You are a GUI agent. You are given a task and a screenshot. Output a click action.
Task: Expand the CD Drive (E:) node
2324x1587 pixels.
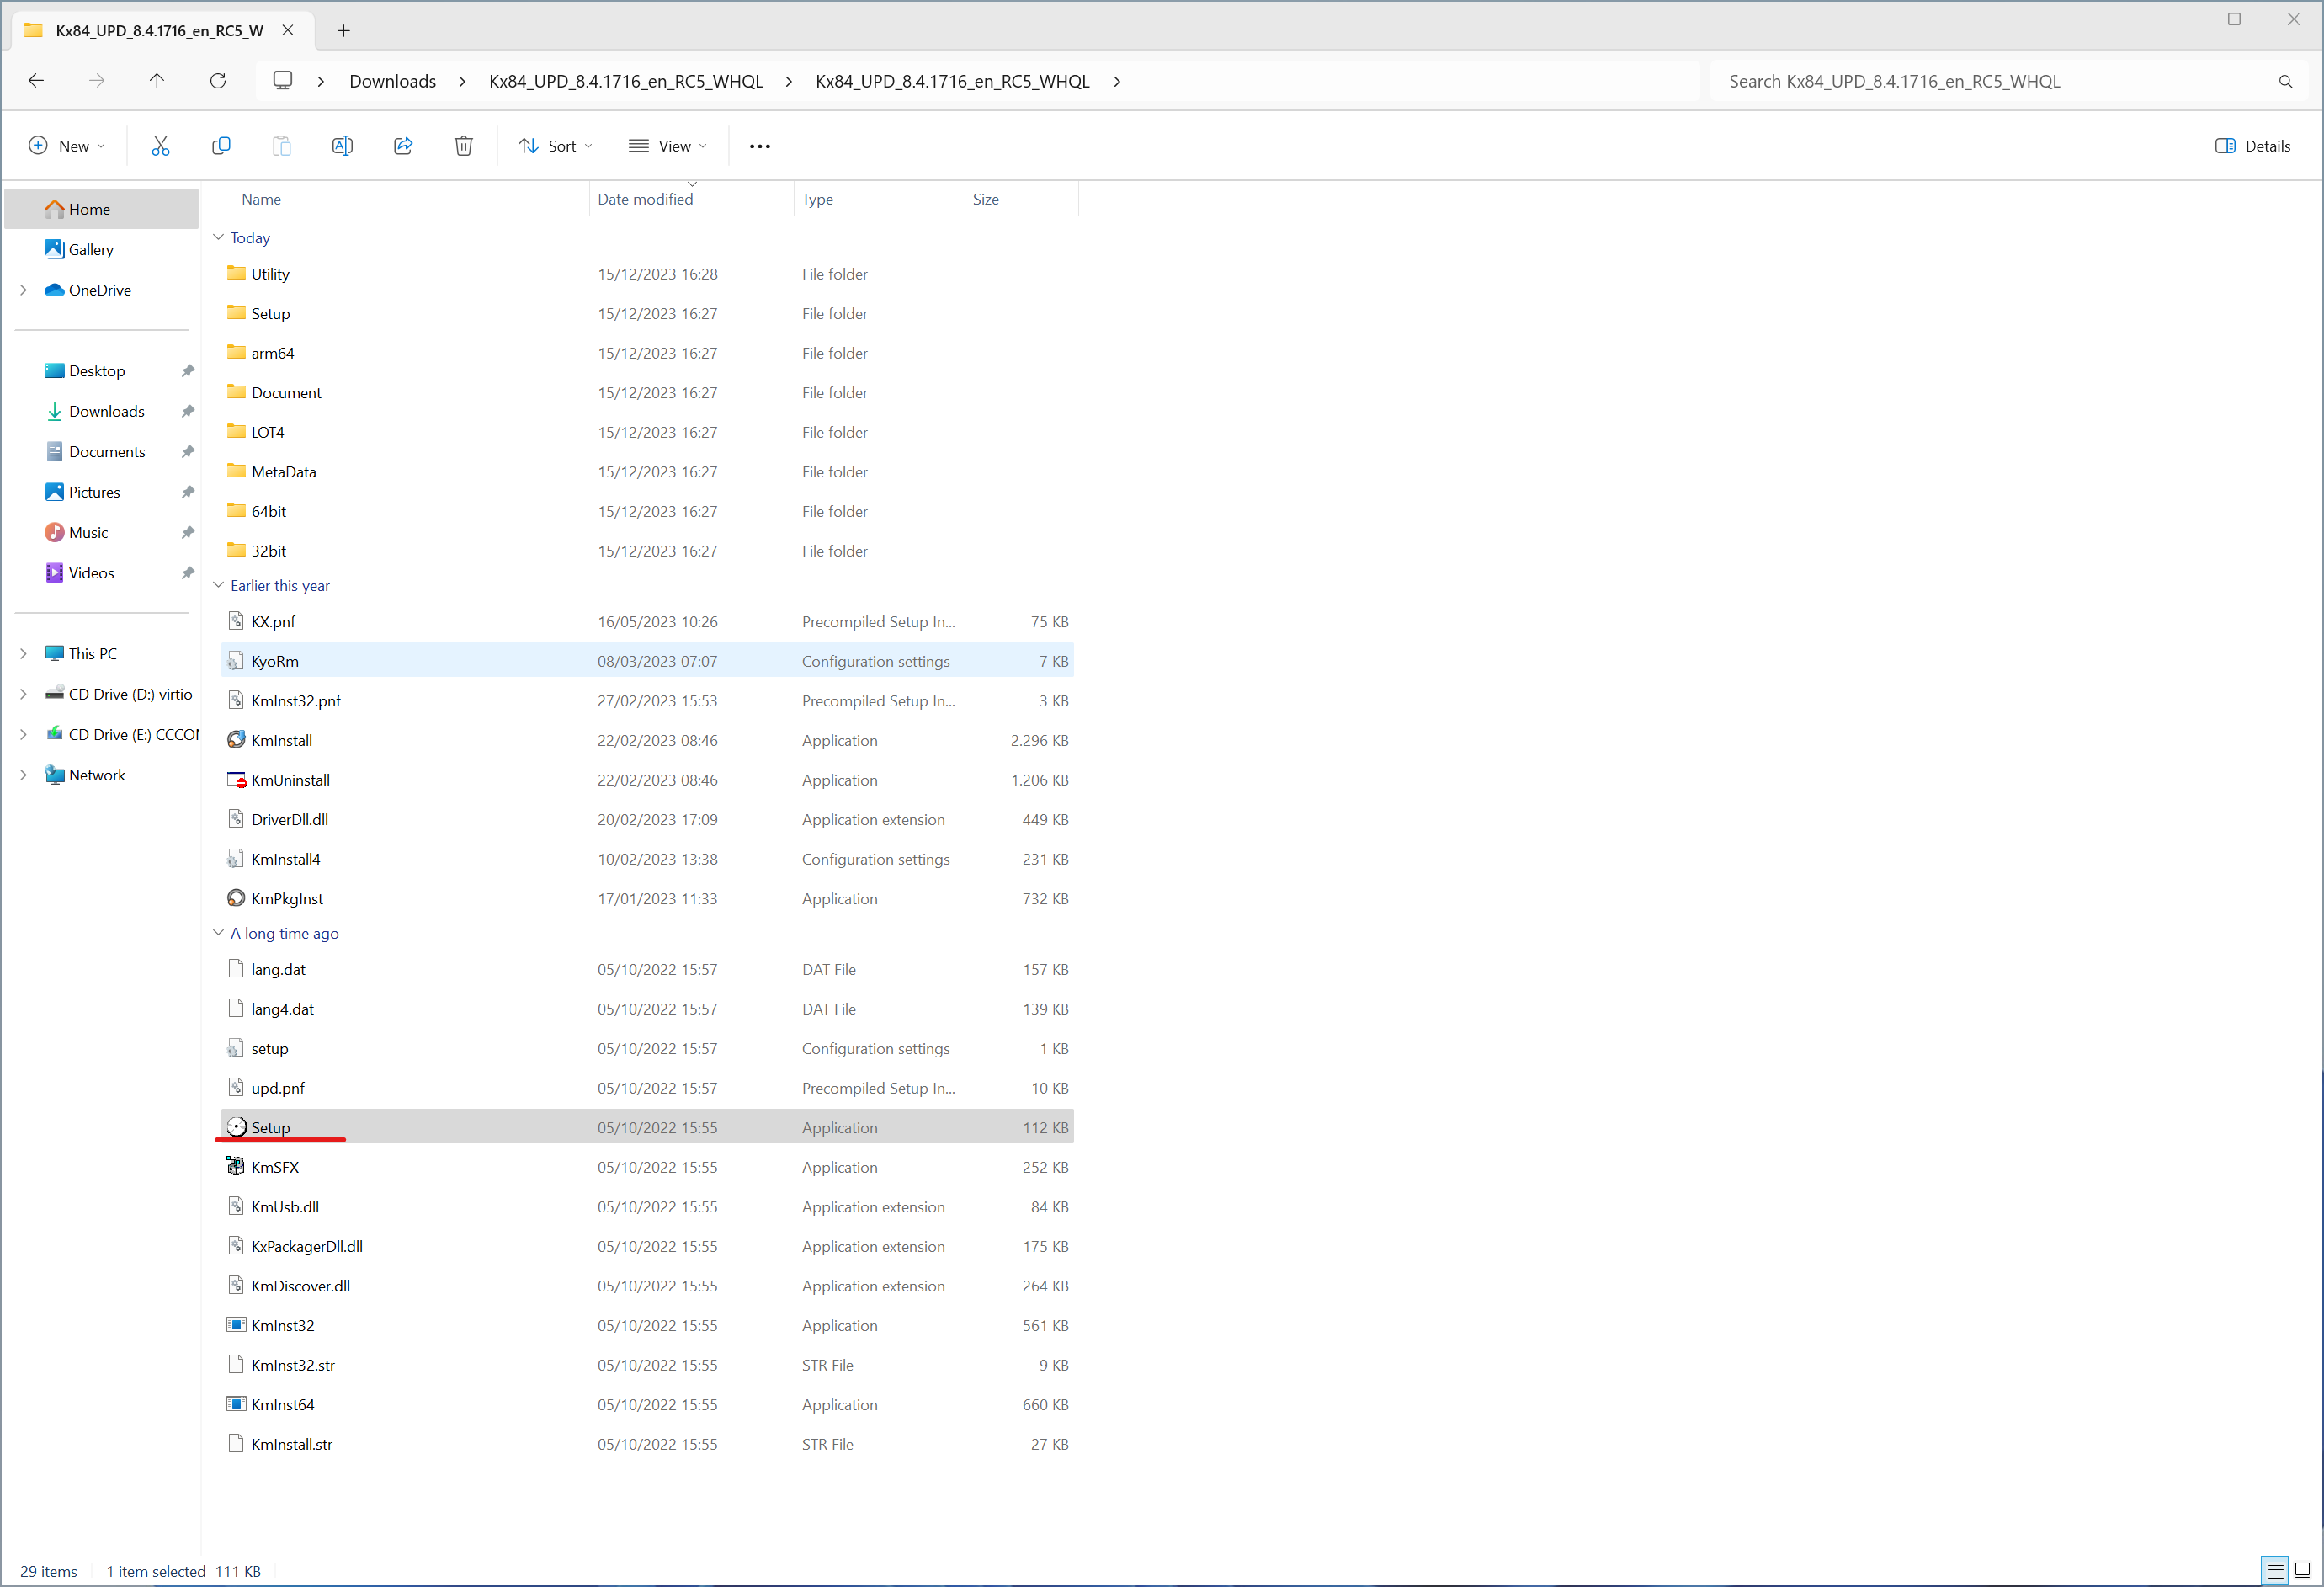(x=23, y=735)
